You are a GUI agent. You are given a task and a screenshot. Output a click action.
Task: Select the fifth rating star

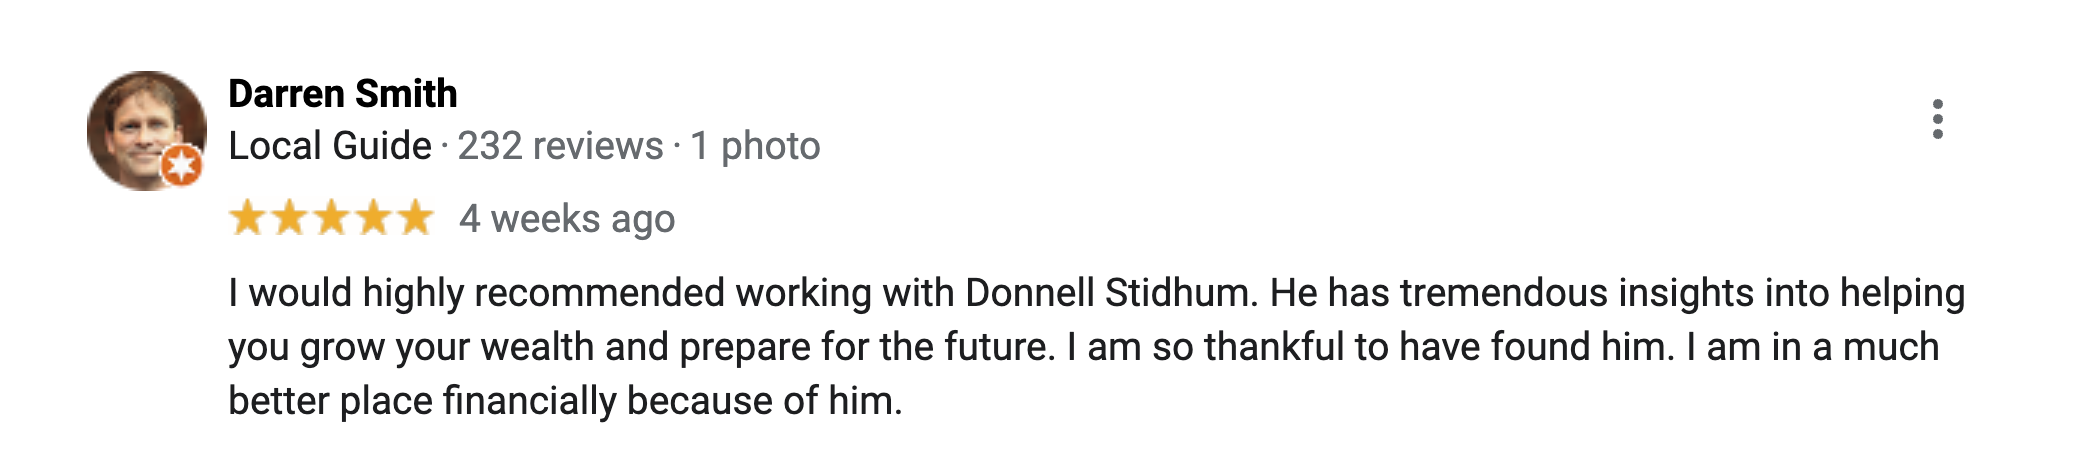pos(414,218)
